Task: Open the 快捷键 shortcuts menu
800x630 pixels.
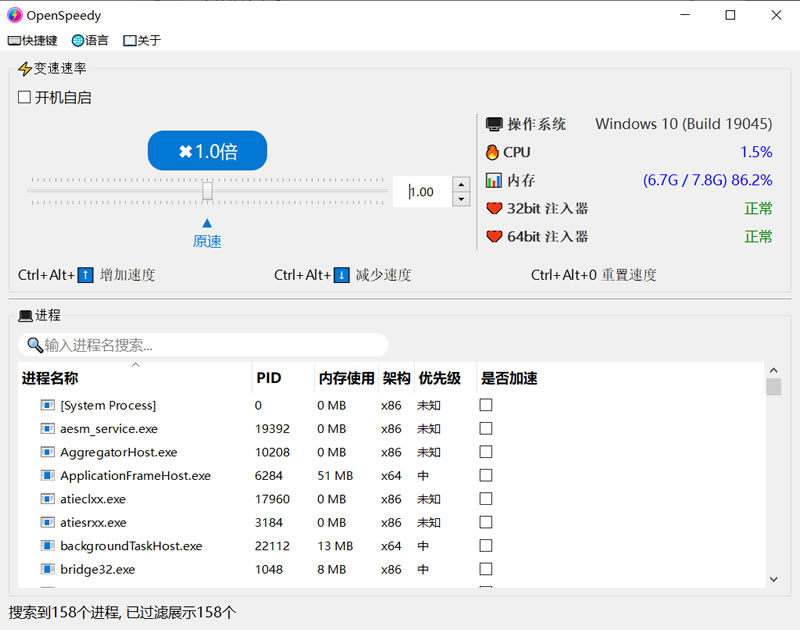Action: pos(32,40)
